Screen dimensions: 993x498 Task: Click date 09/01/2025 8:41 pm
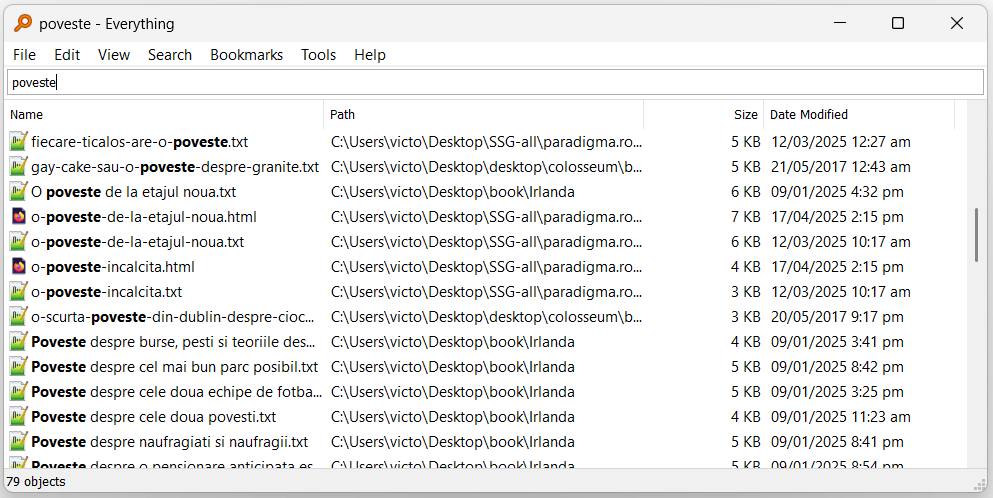coord(837,442)
